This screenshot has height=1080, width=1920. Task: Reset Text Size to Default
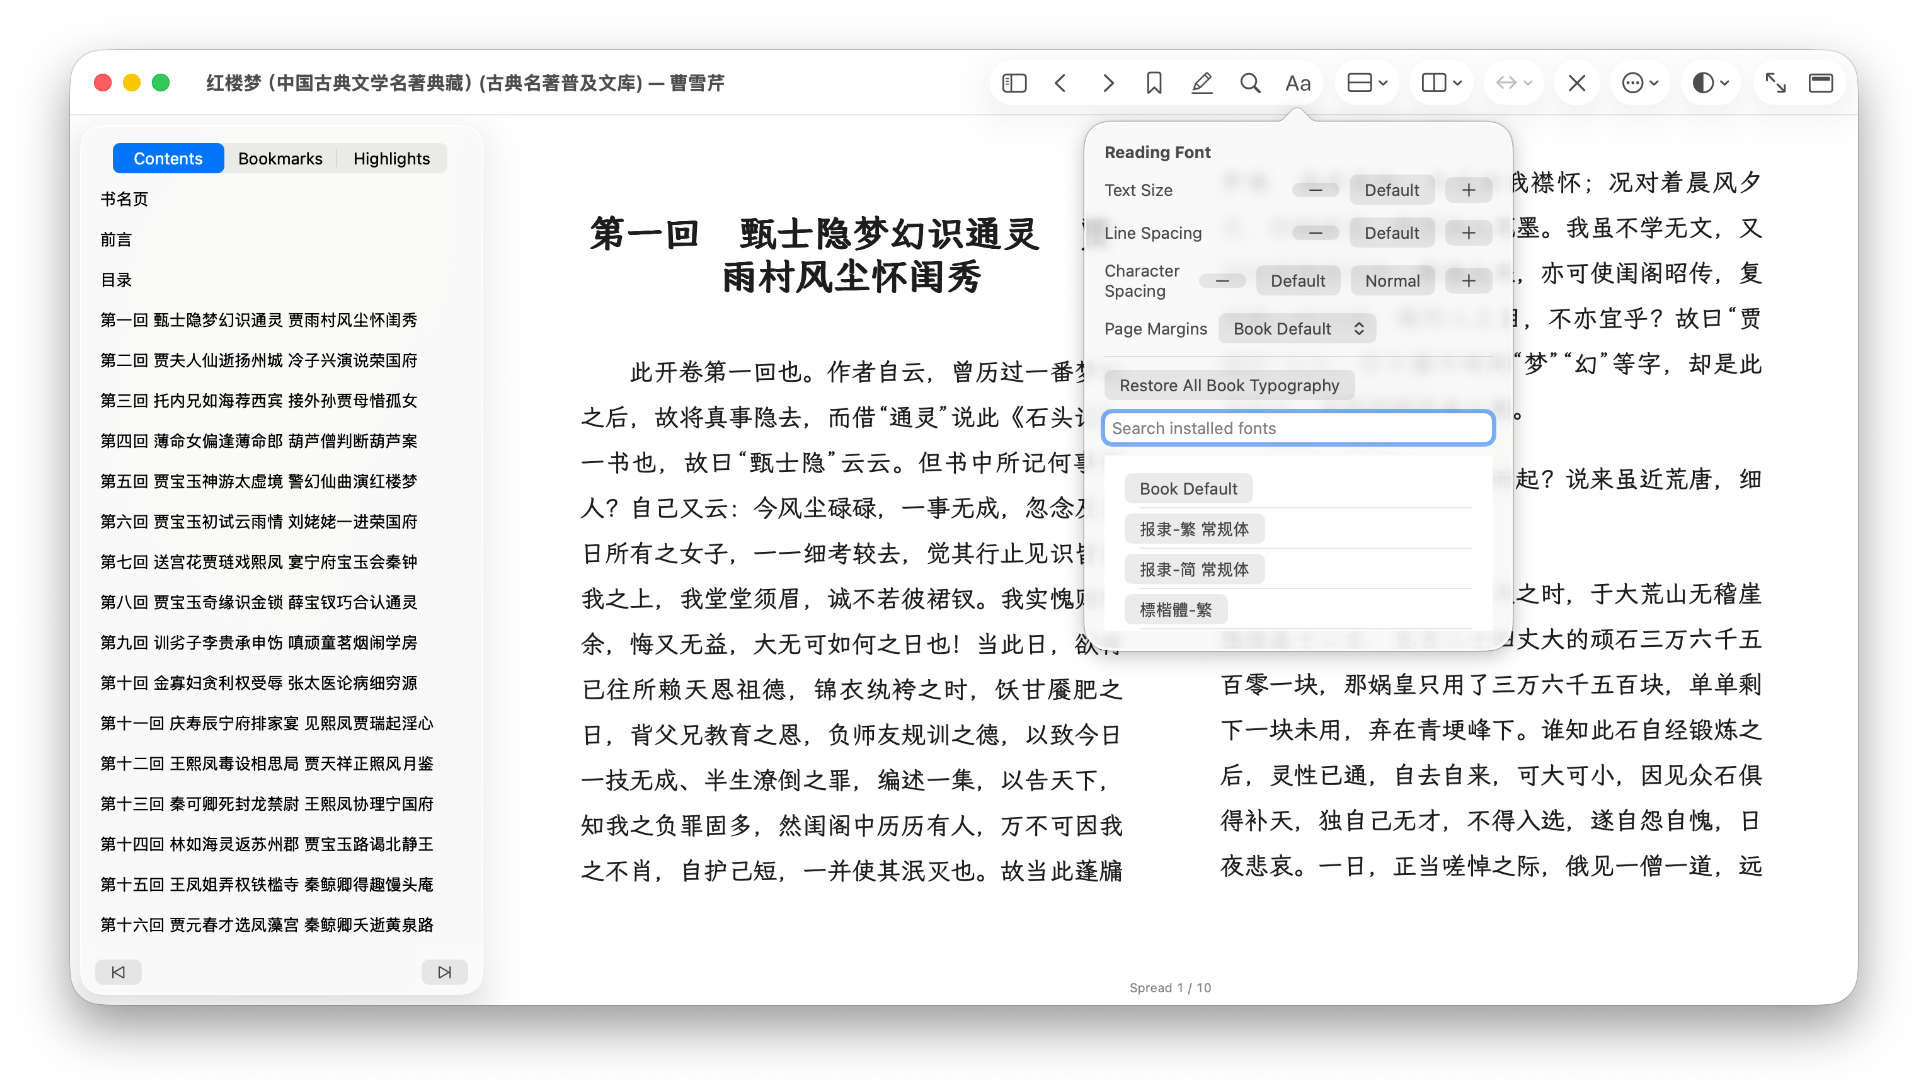click(x=1392, y=190)
